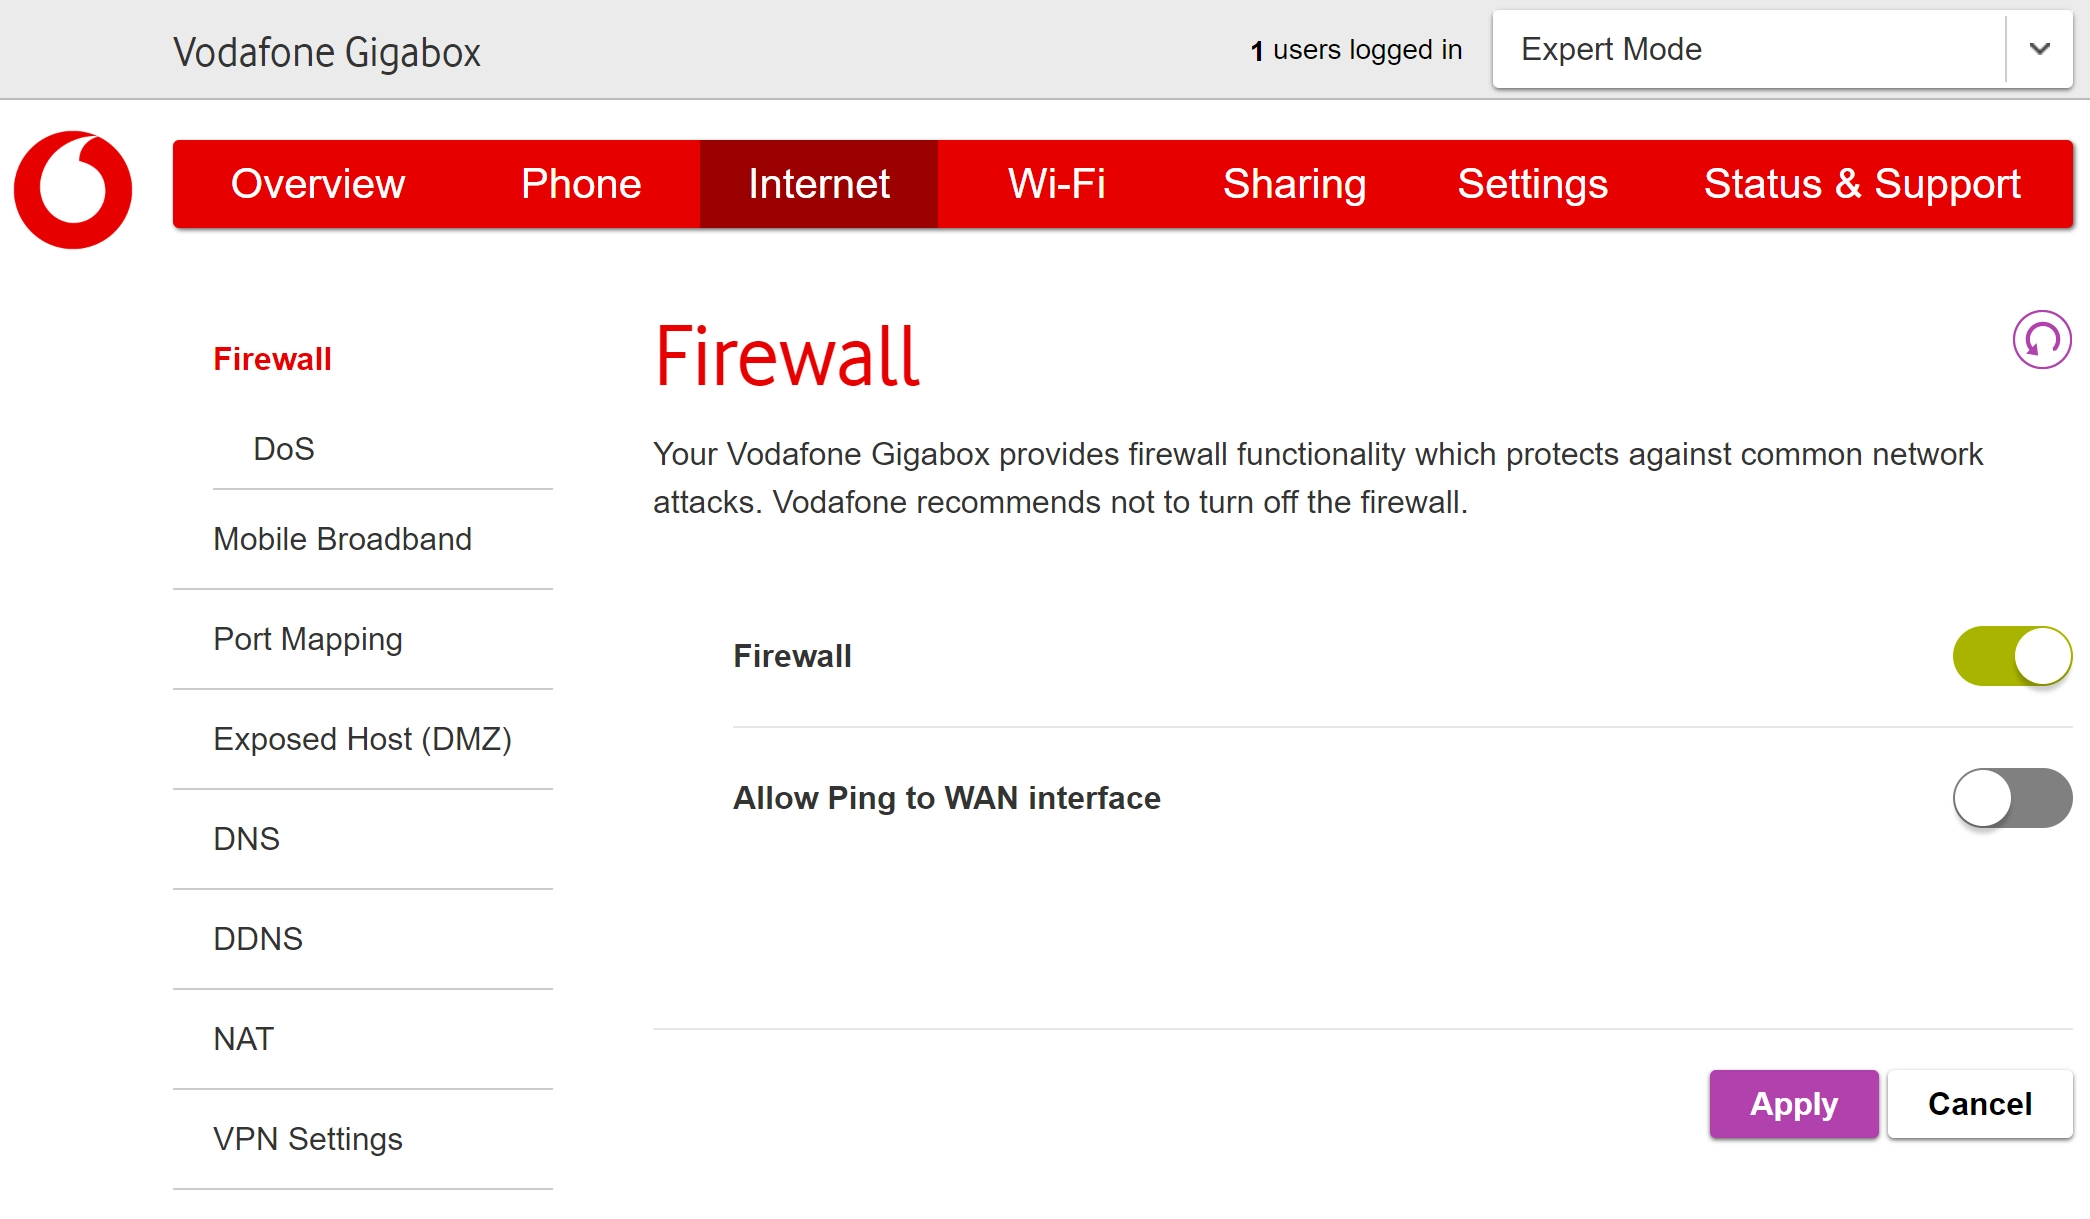Screen dimensions: 2090x1219
Task: Open the Sharing tab
Action: tap(1294, 184)
